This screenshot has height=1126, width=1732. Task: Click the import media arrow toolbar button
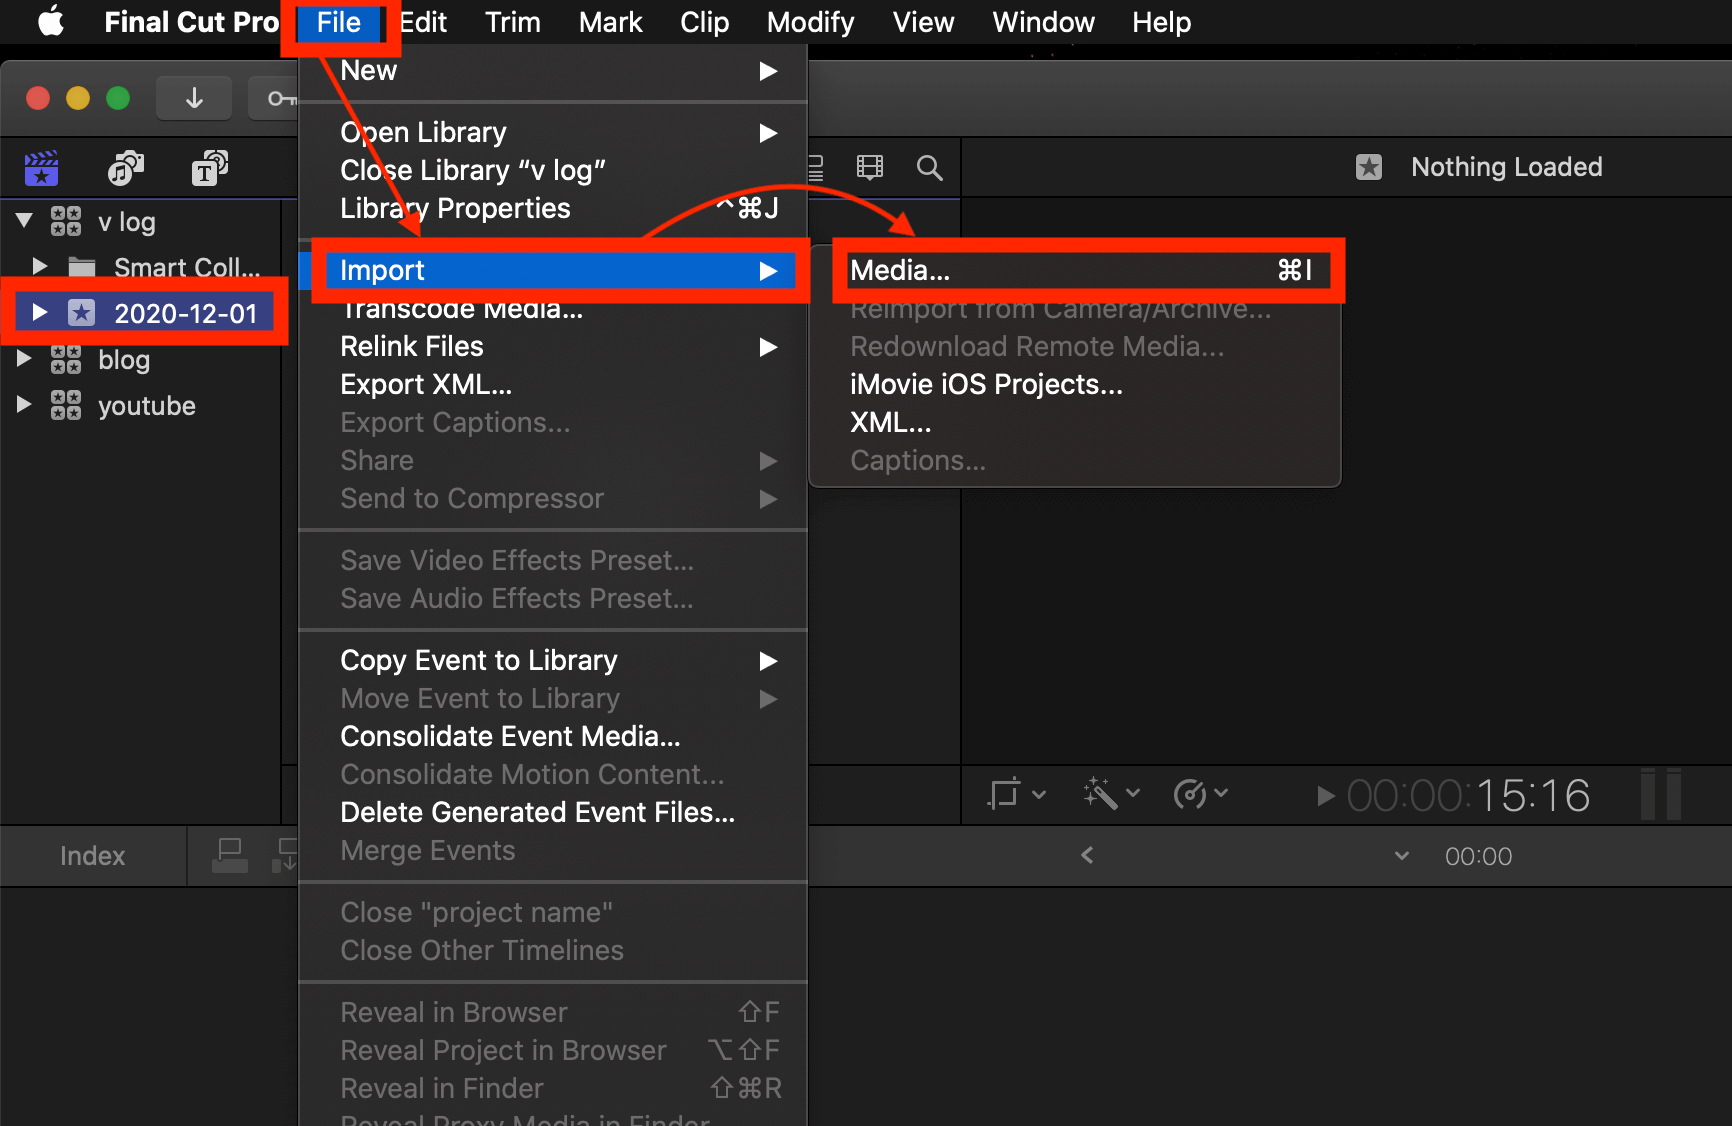coord(194,98)
